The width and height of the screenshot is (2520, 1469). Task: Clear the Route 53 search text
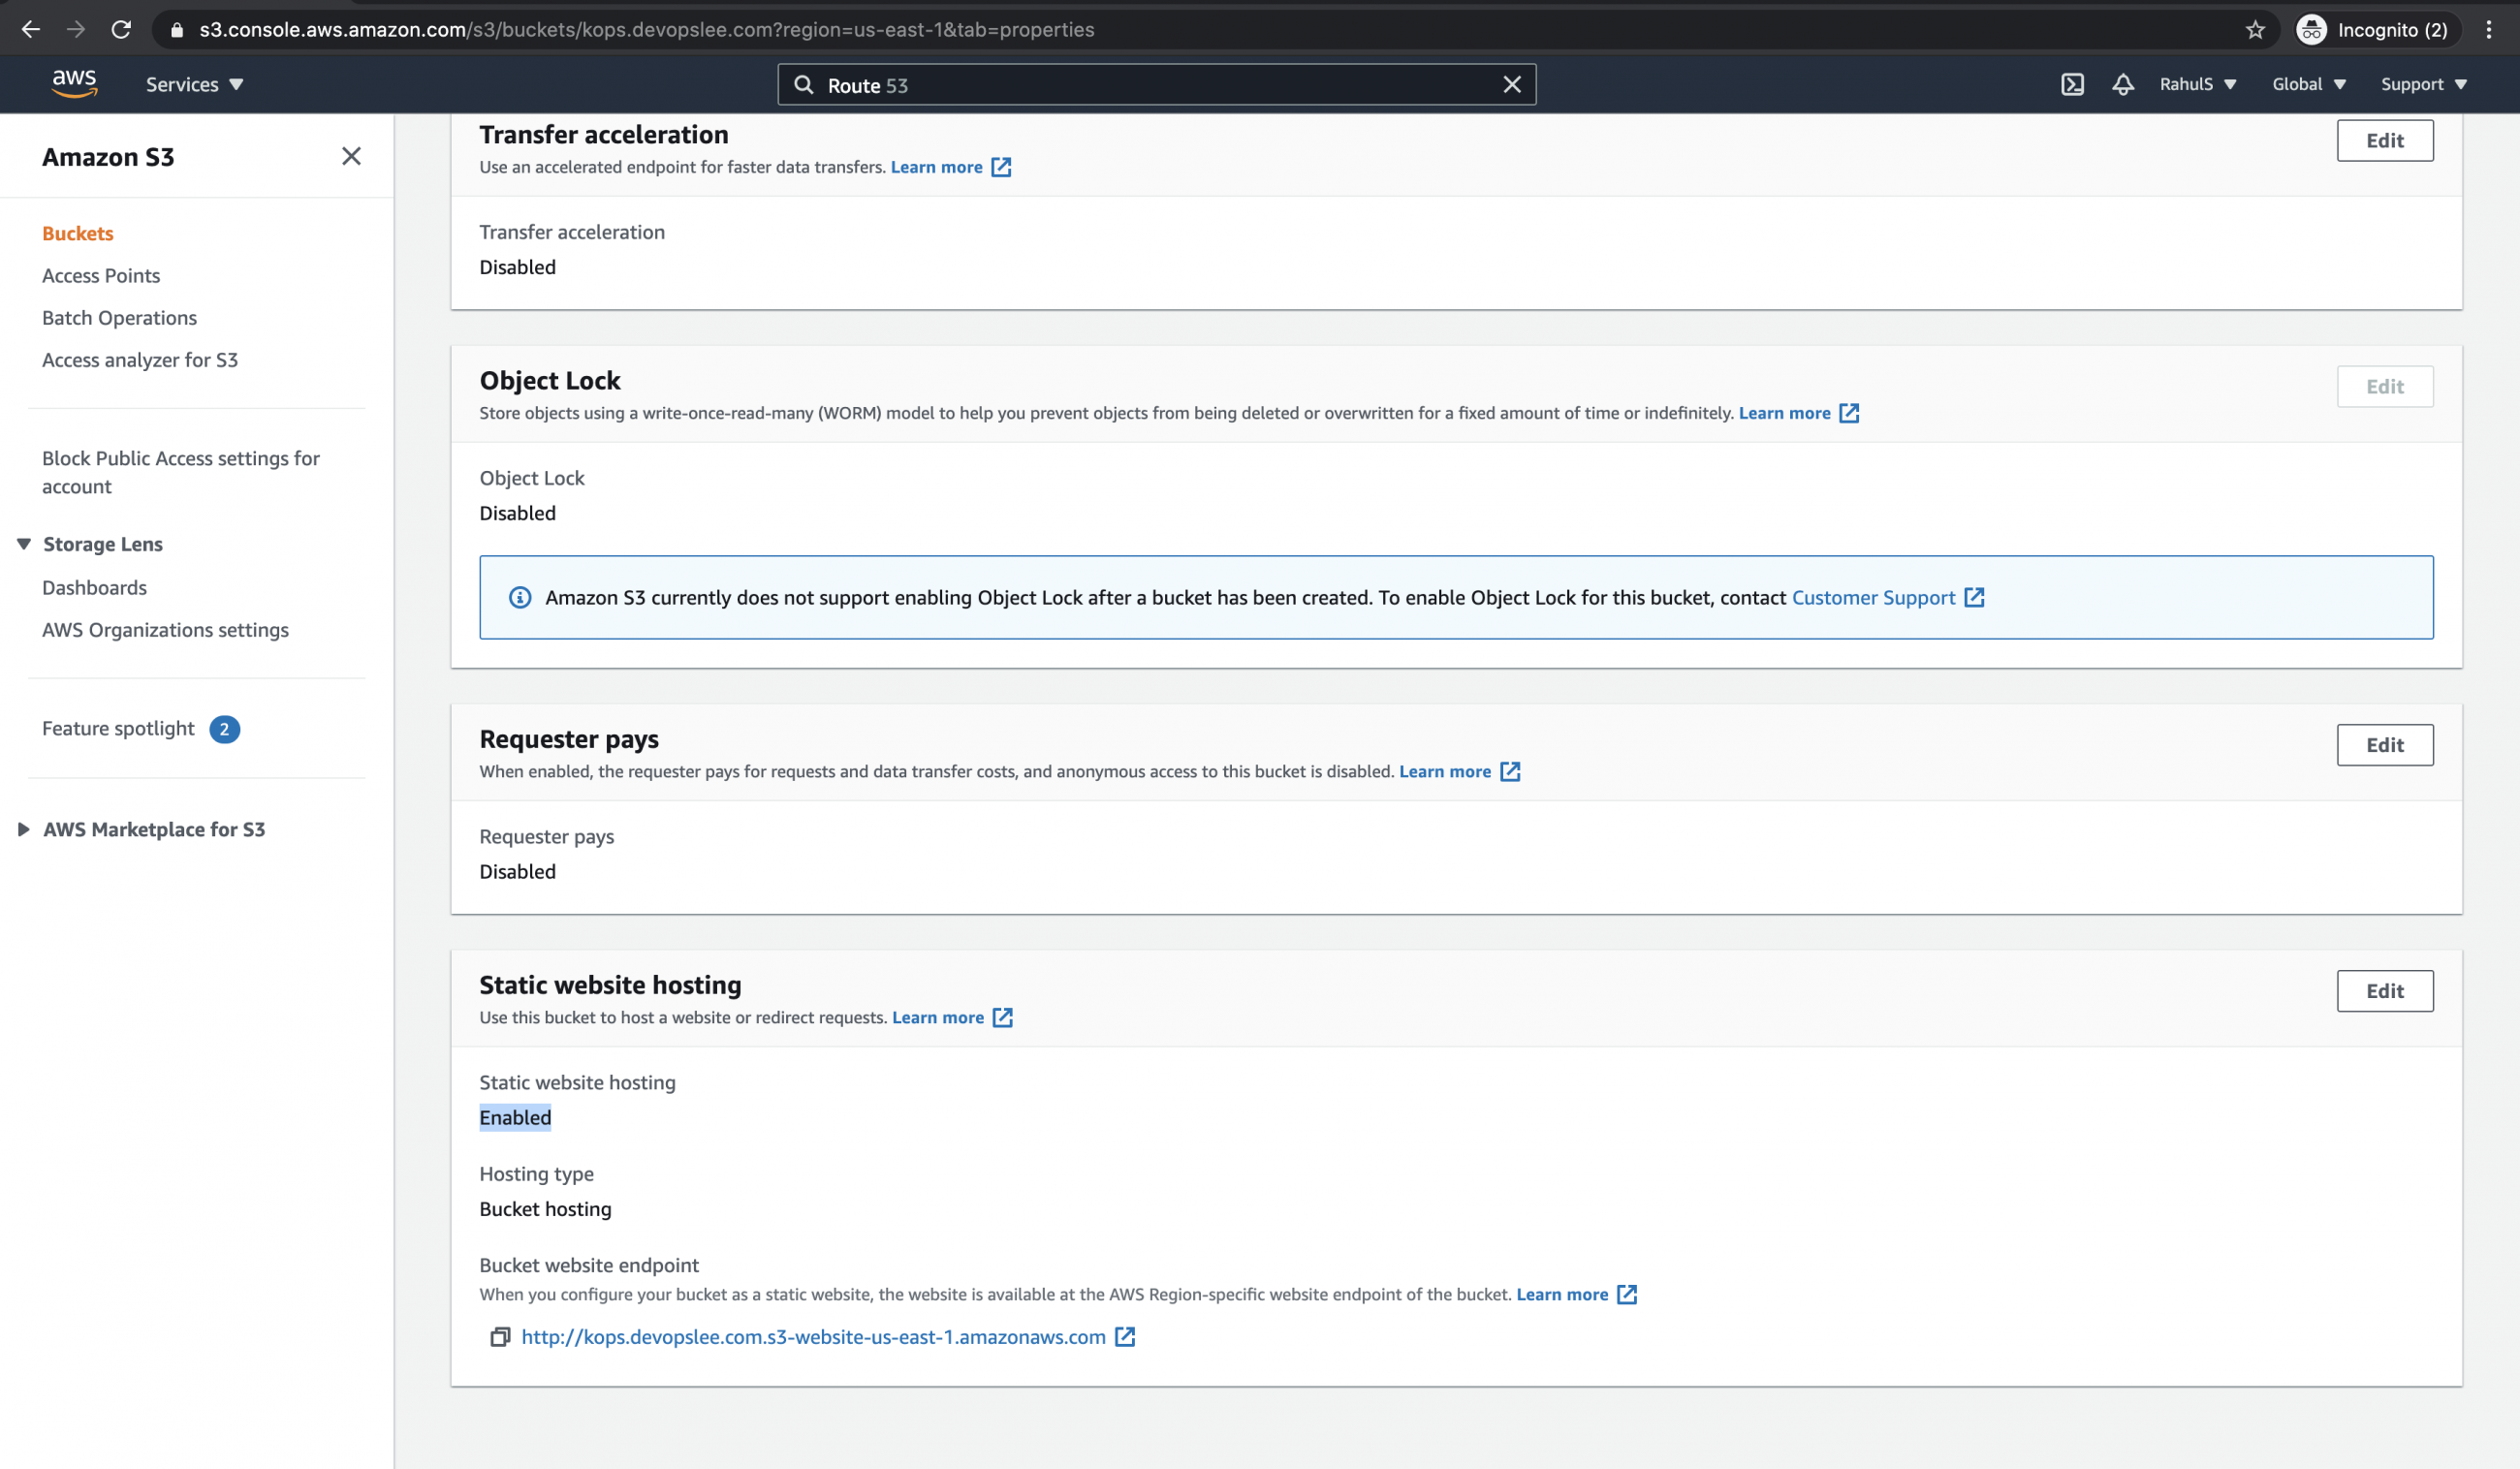click(1511, 85)
